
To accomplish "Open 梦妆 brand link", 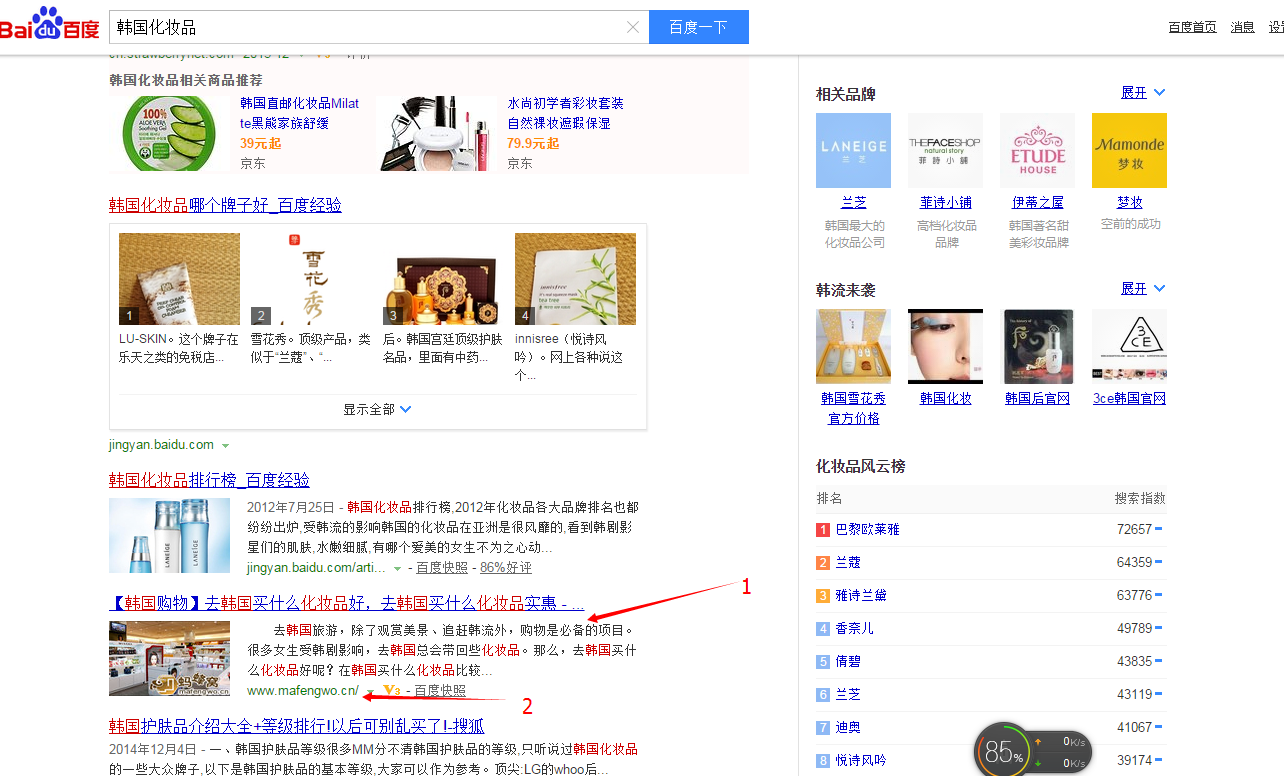I will [x=1130, y=202].
